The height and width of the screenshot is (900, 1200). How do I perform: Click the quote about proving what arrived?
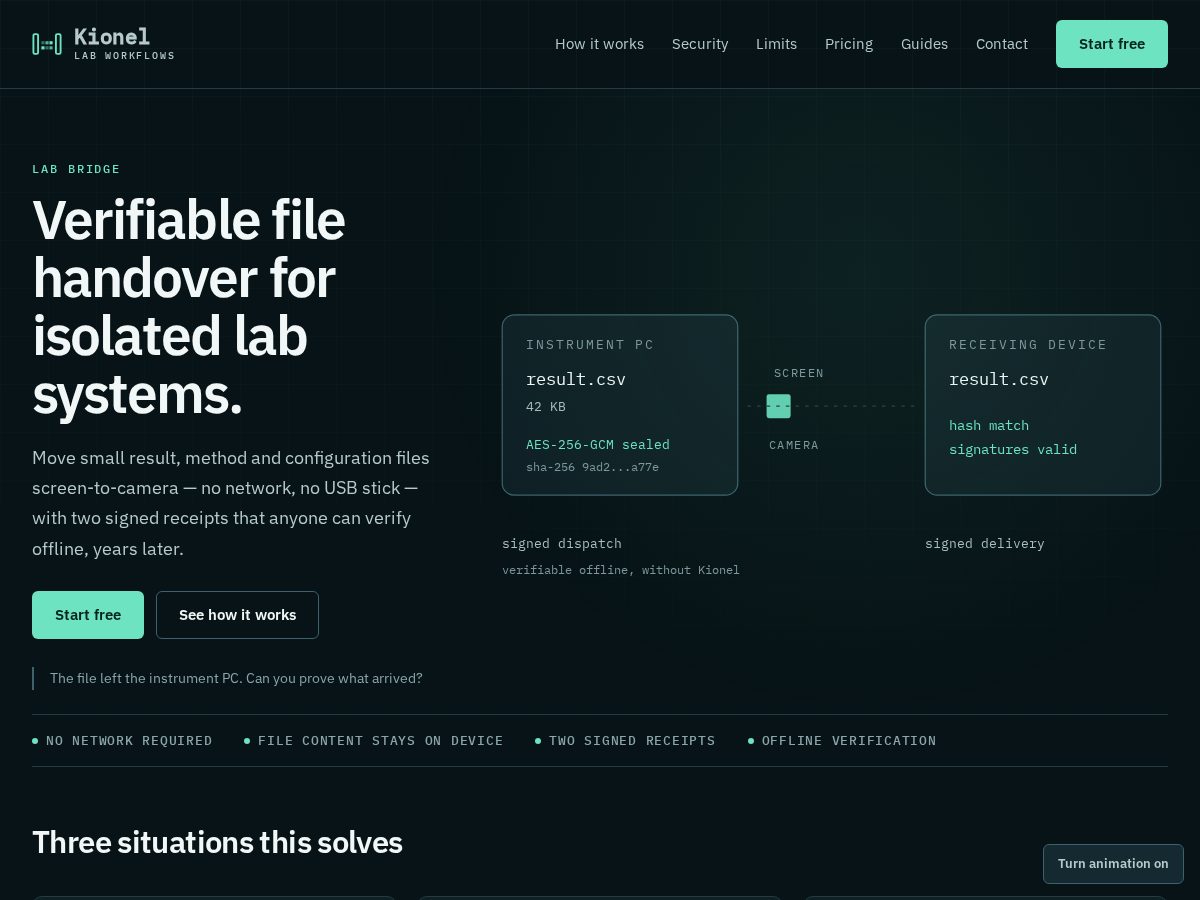coord(236,678)
